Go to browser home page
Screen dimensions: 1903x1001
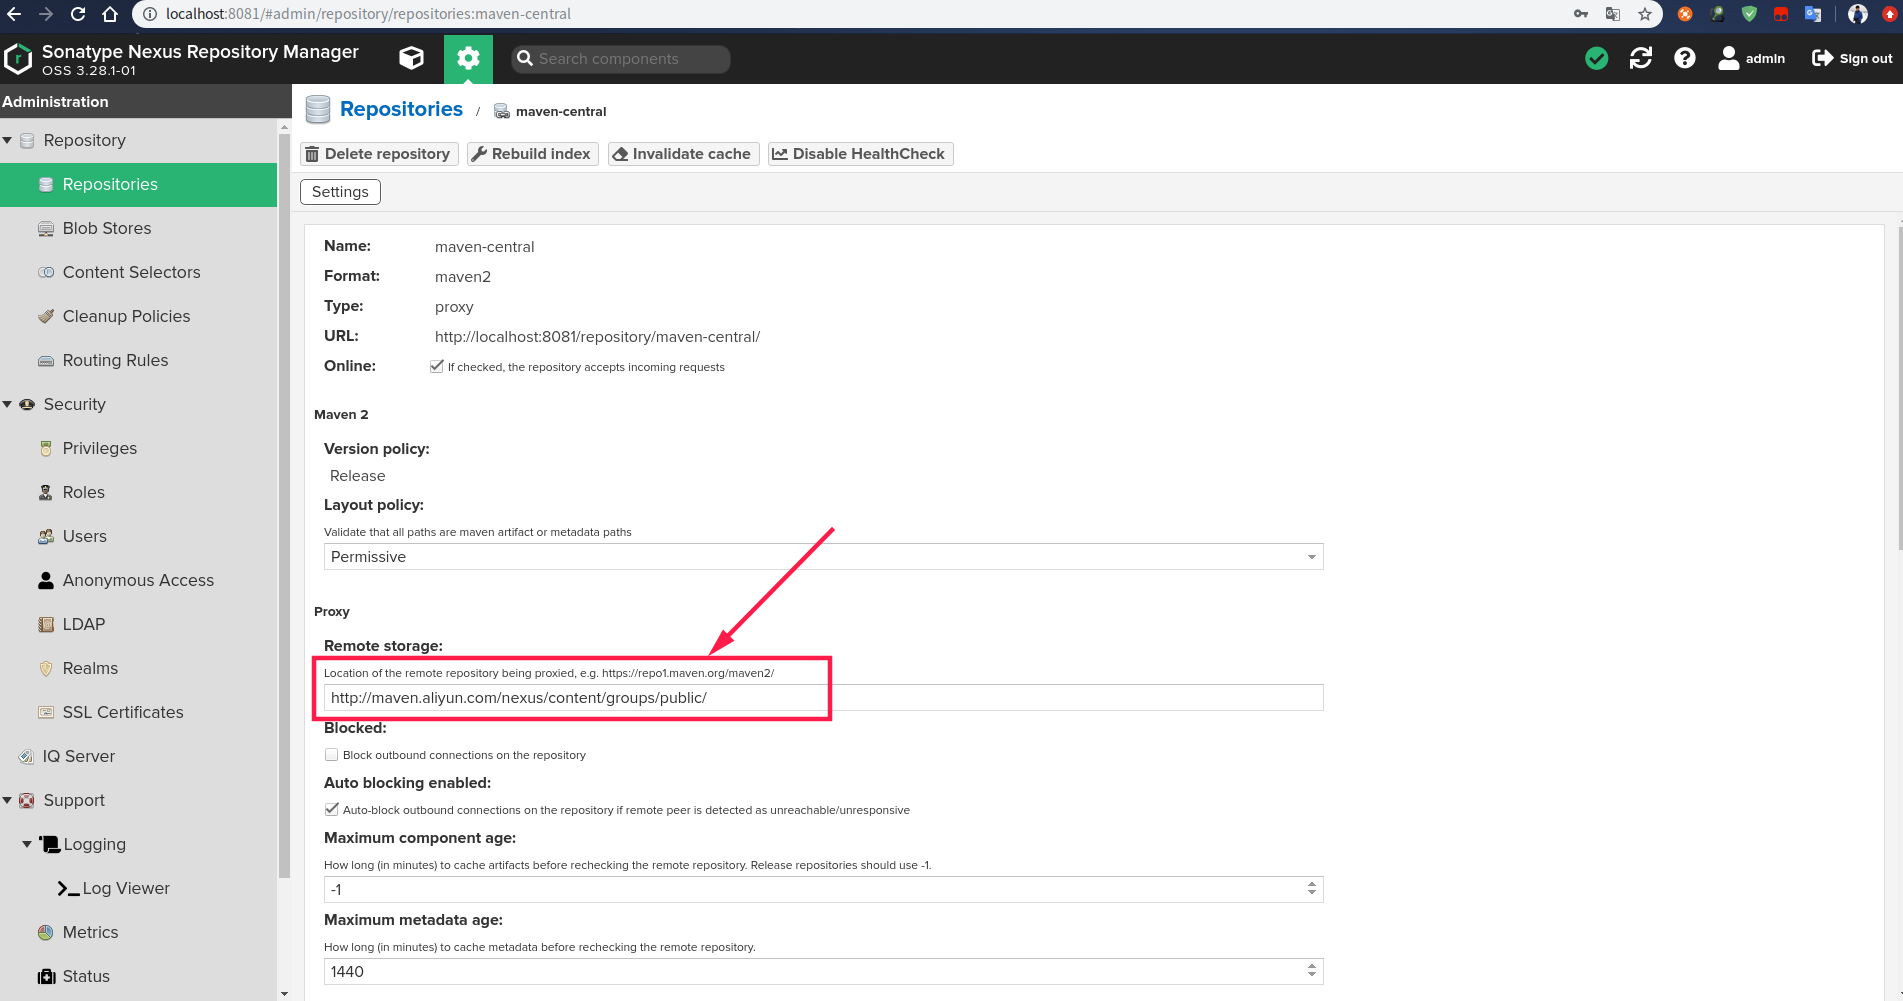coord(110,14)
